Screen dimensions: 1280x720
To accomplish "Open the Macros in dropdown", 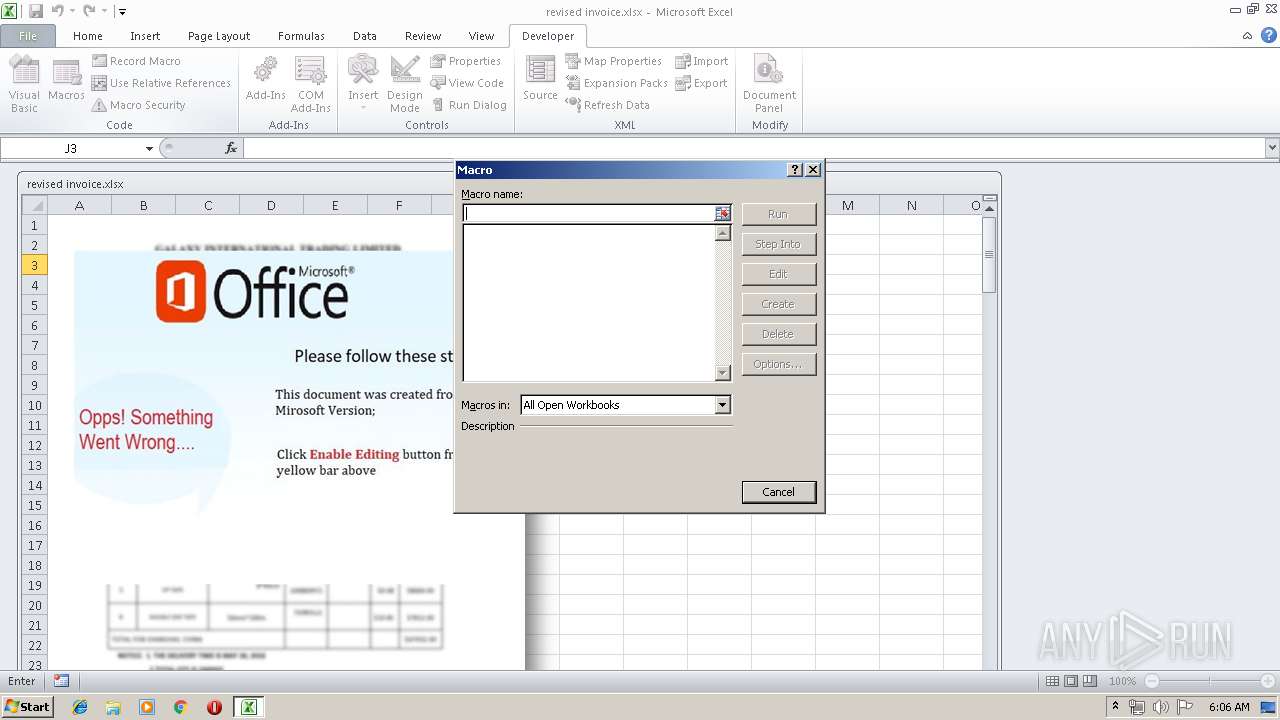I will click(723, 405).
